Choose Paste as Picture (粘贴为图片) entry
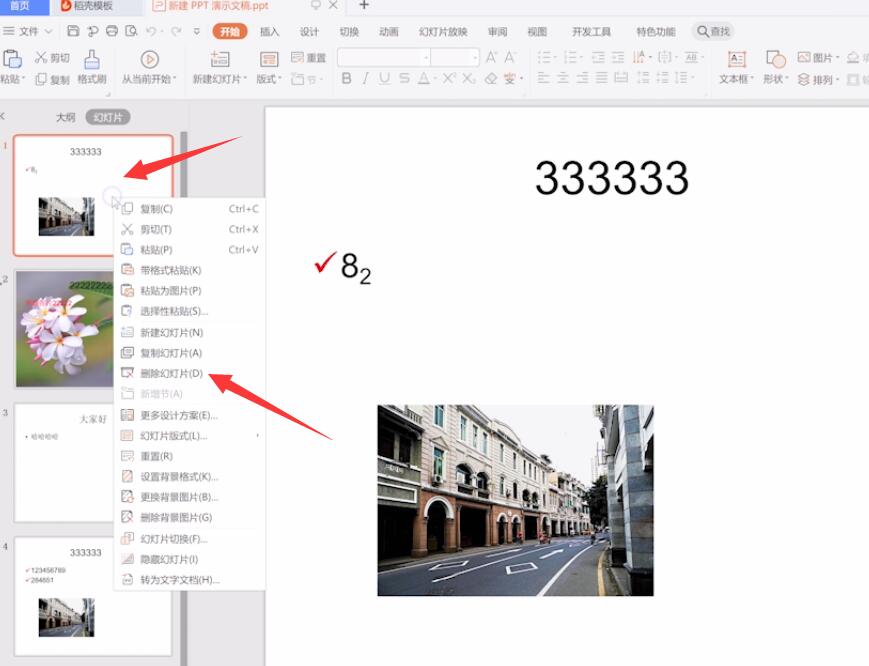 (190, 290)
